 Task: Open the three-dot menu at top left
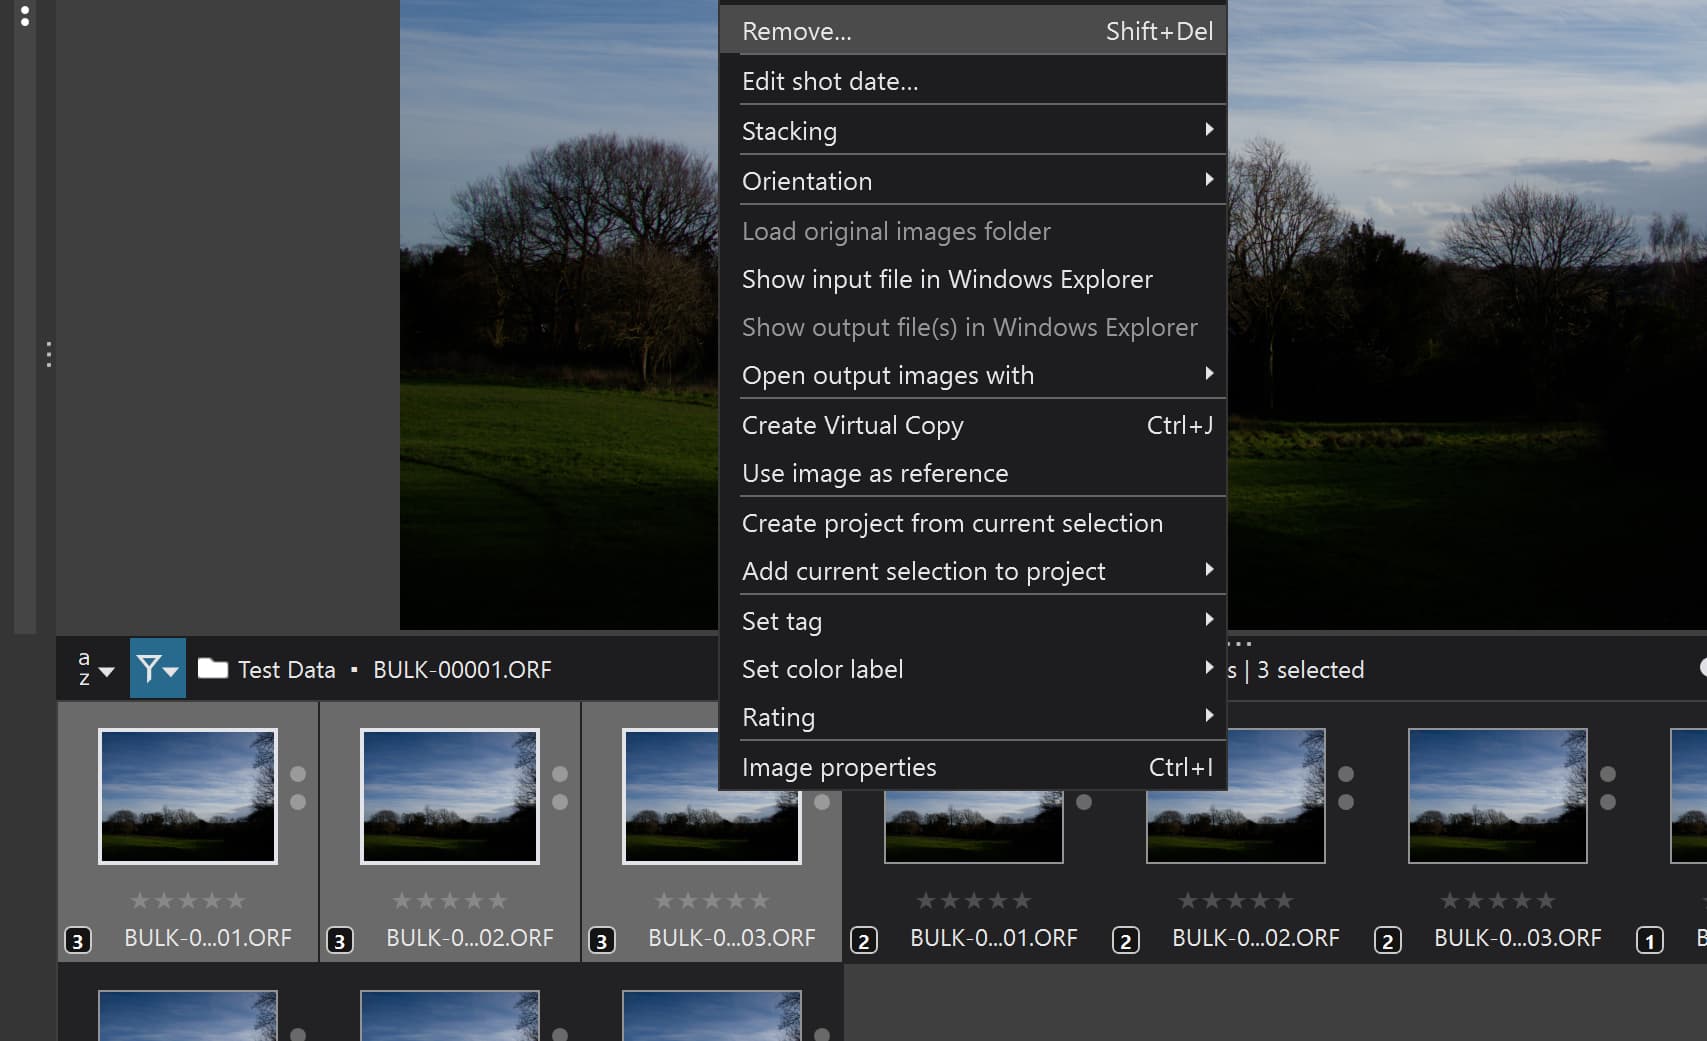pos(25,15)
